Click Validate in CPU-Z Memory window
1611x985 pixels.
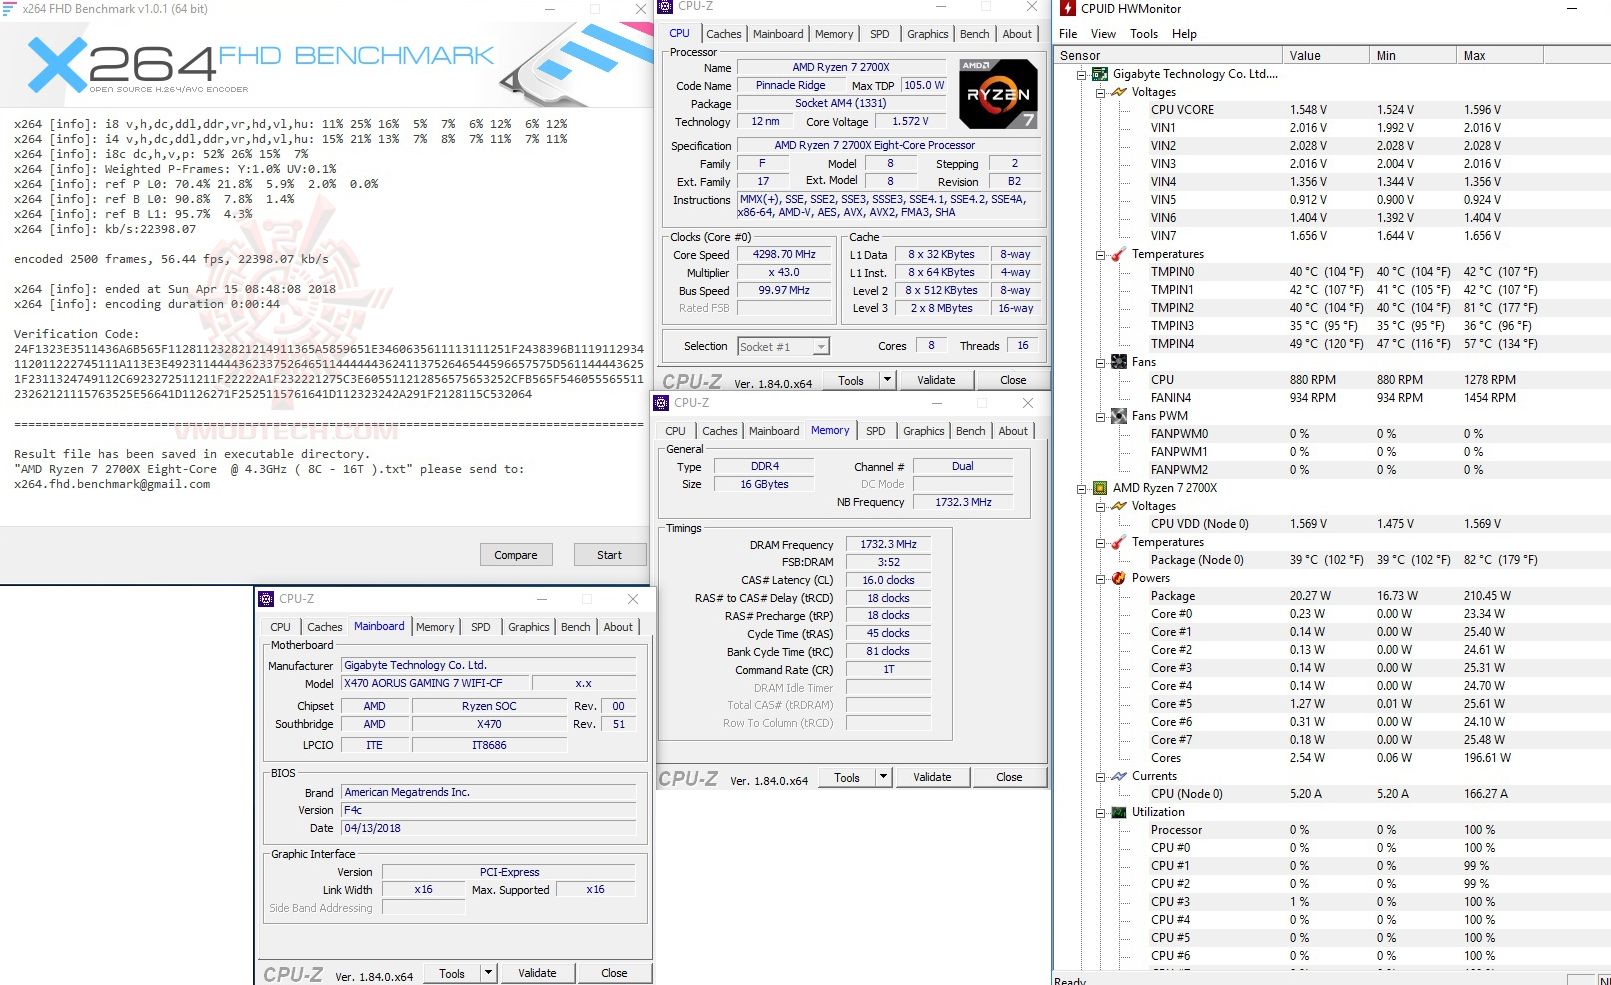[932, 777]
